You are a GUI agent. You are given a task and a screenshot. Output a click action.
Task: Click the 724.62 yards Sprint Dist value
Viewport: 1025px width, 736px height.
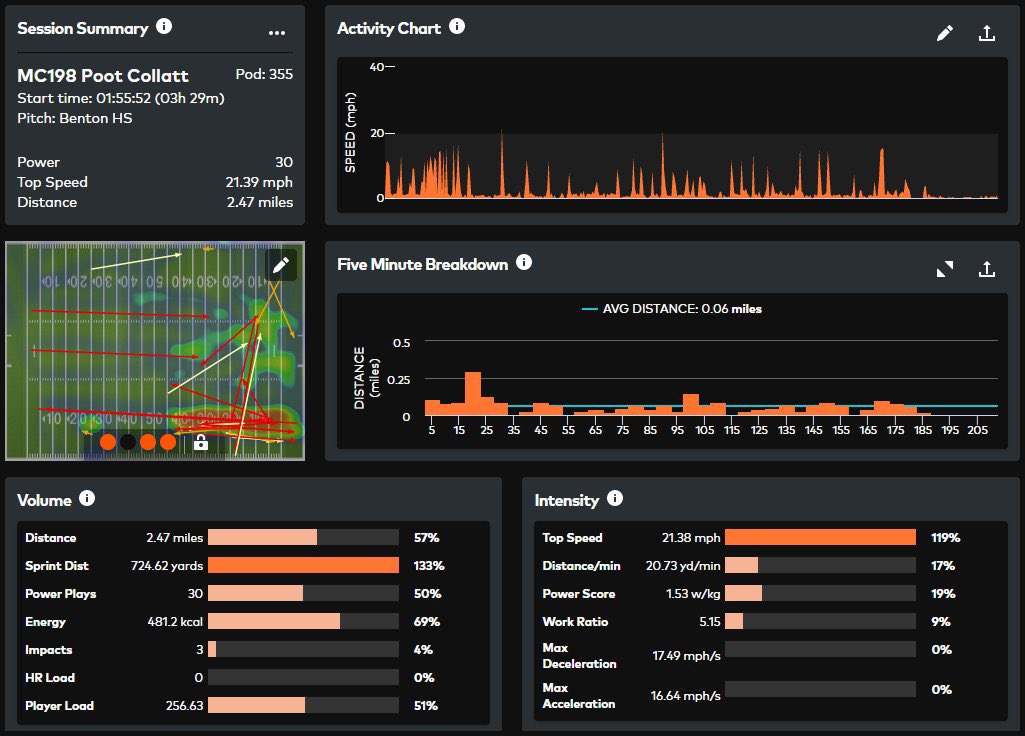167,565
